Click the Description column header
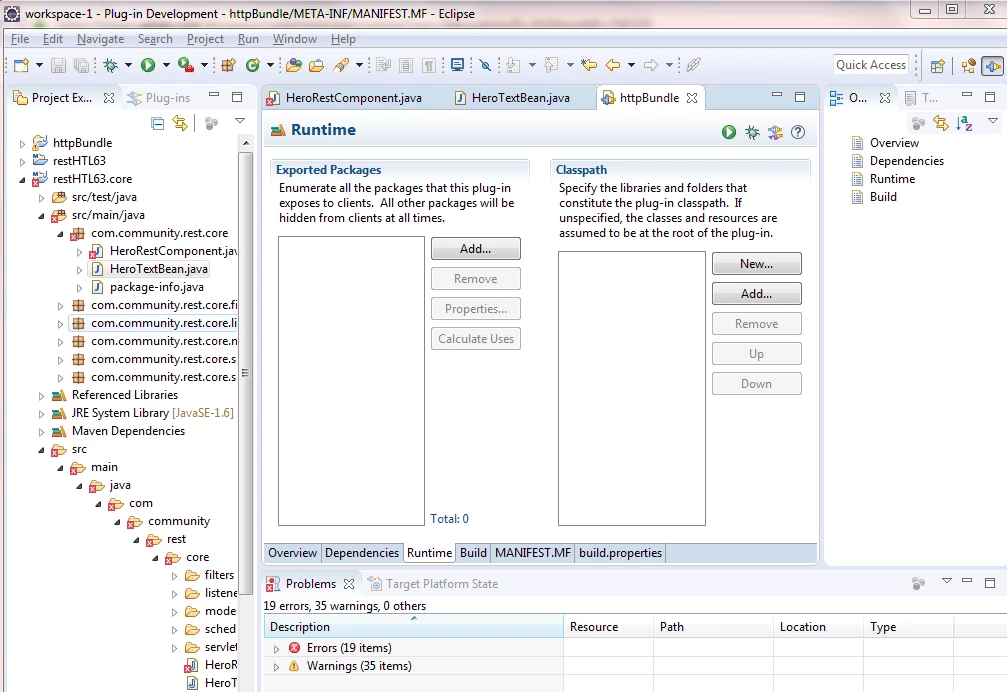The image size is (1007, 692). (x=414, y=627)
